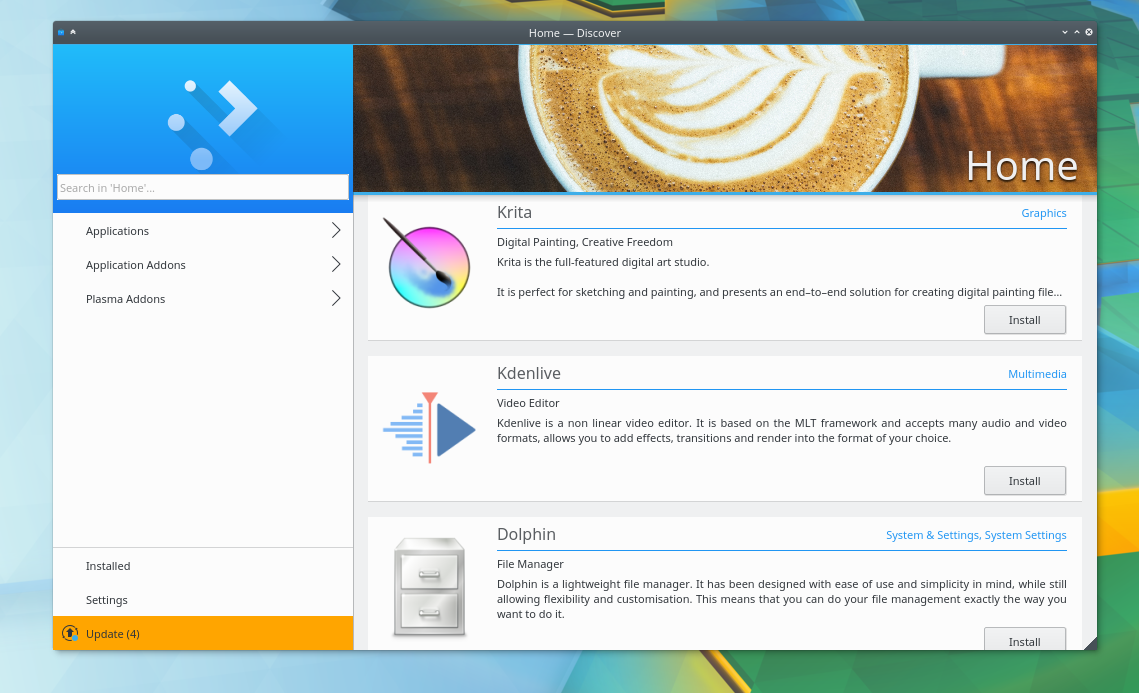Open Update (4) in the sidebar
Screen dimensions: 1139x693
203,633
